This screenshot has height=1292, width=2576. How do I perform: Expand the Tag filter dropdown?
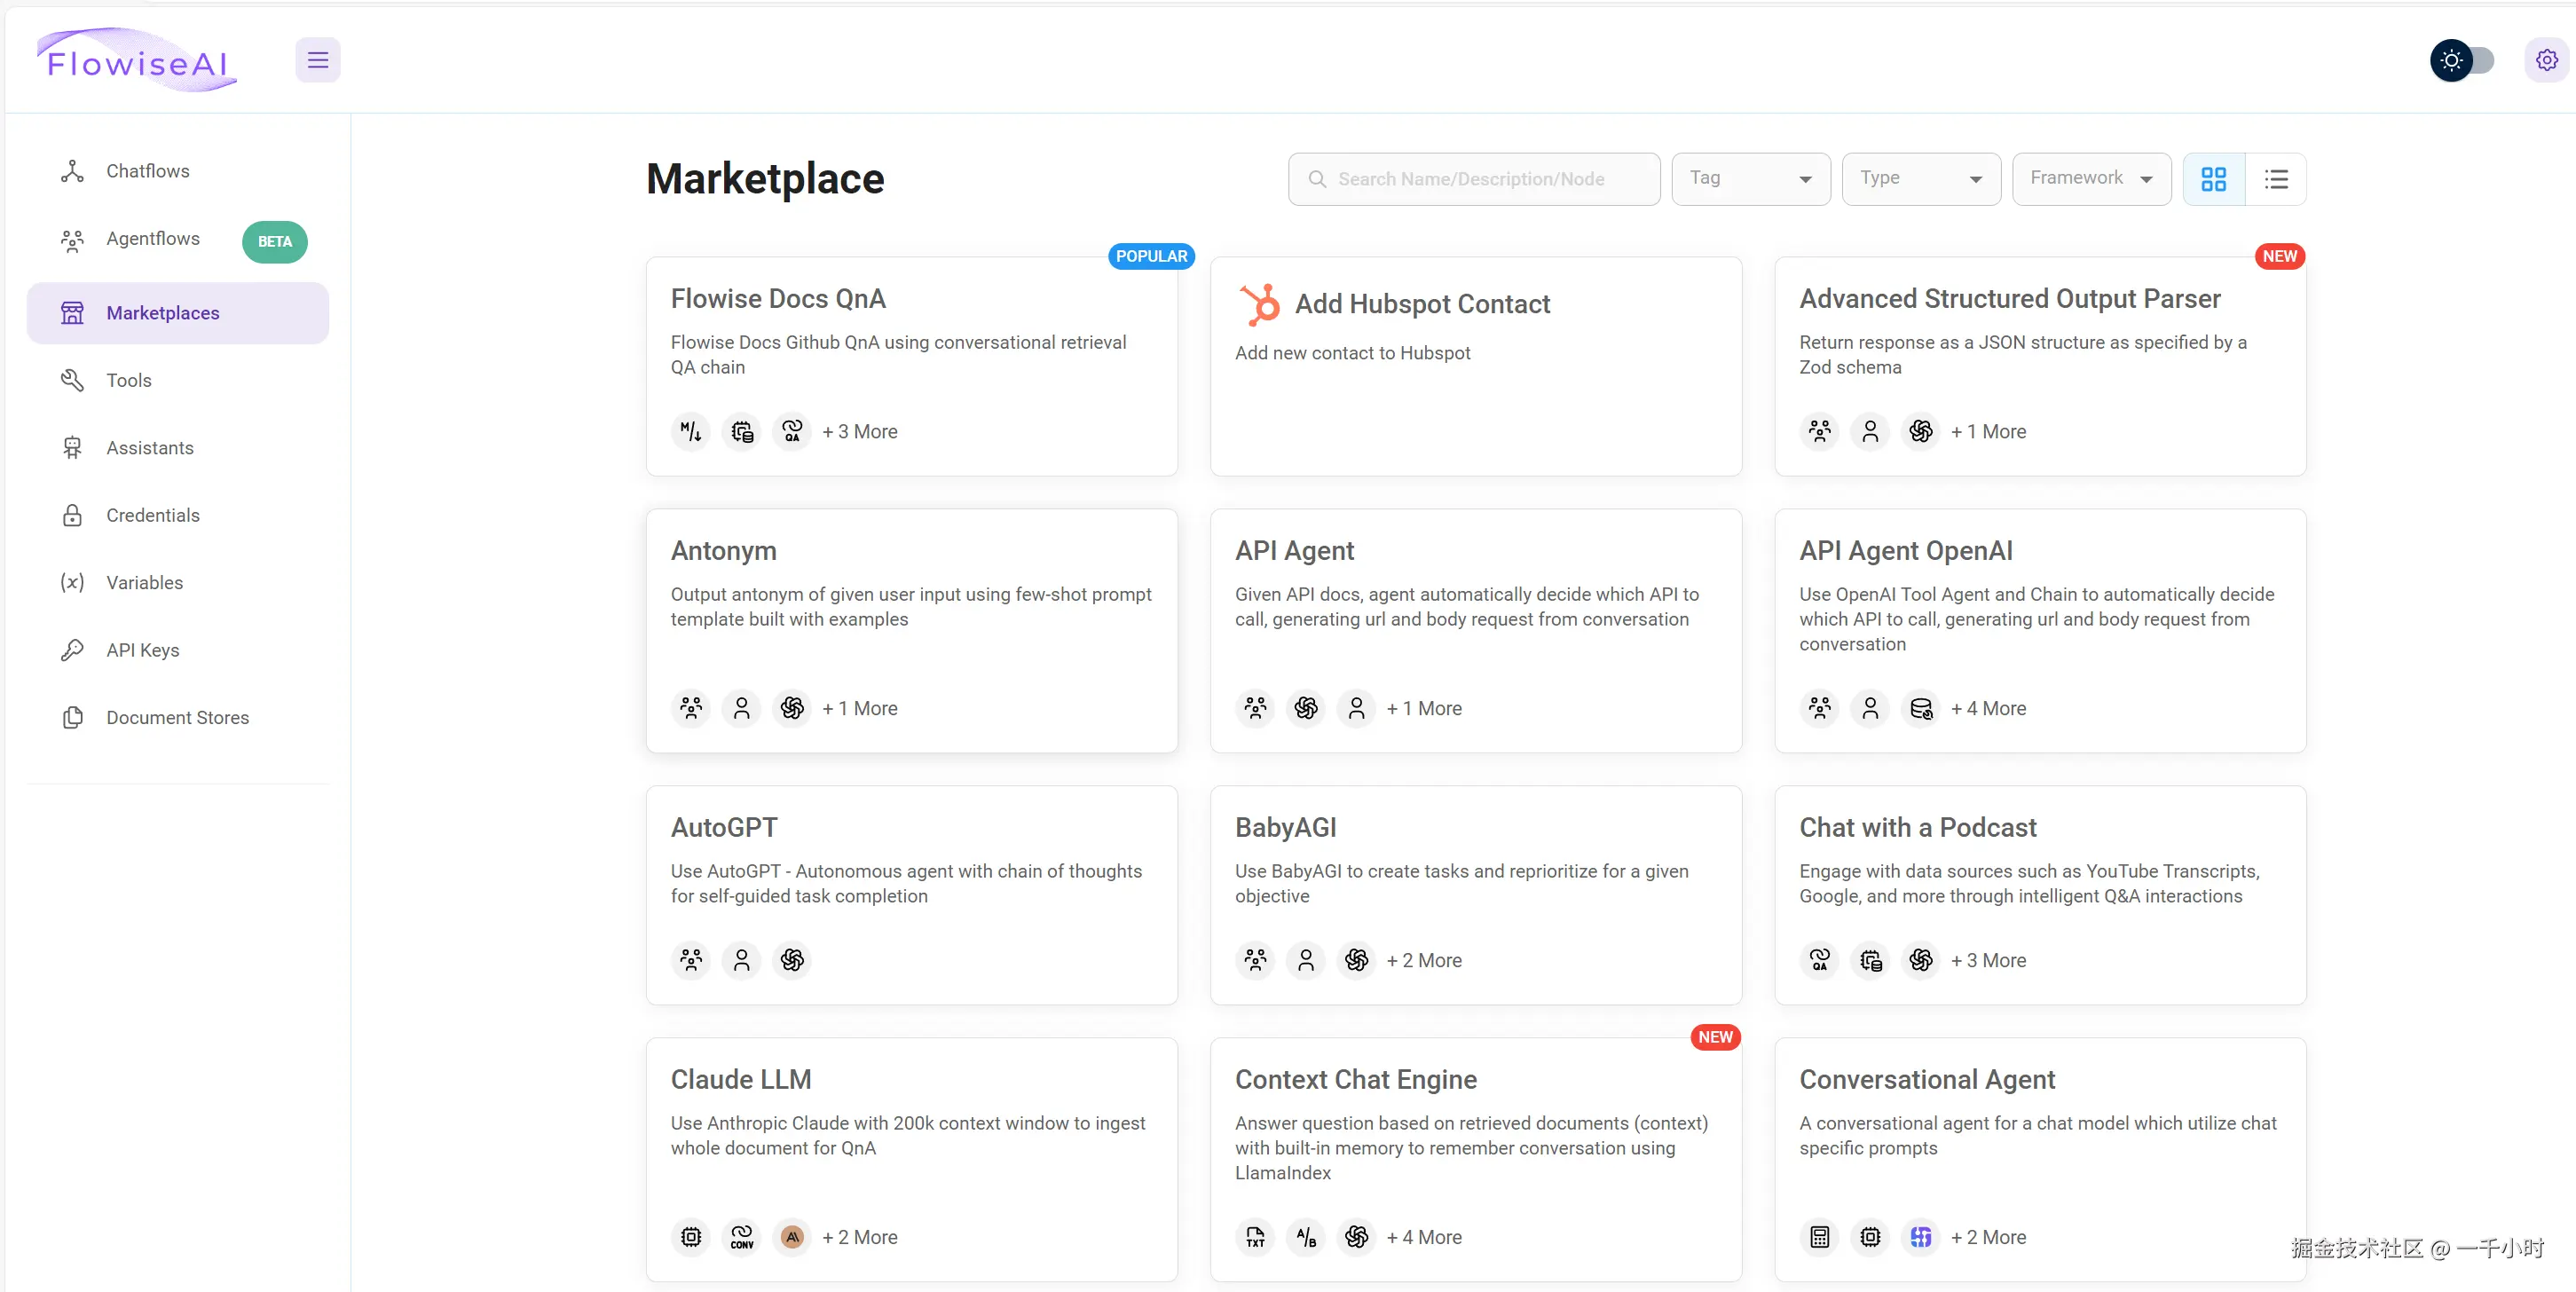point(1750,179)
